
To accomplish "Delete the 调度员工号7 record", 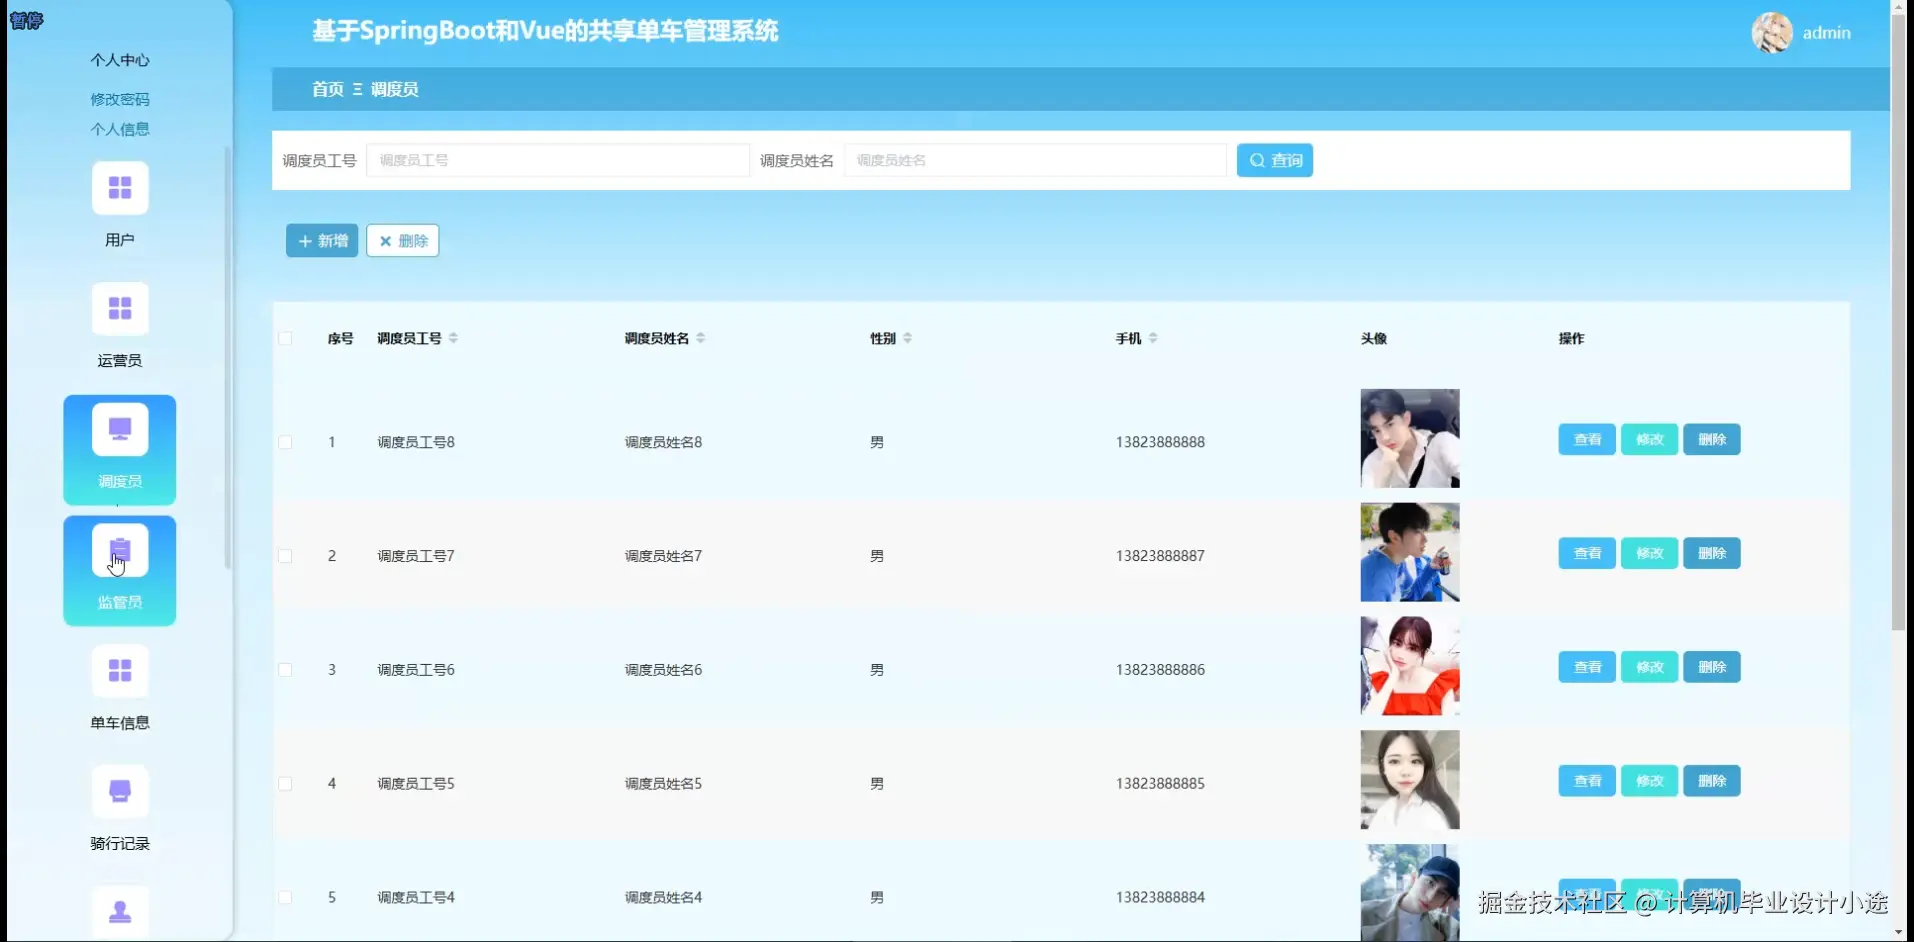I will coord(1712,553).
